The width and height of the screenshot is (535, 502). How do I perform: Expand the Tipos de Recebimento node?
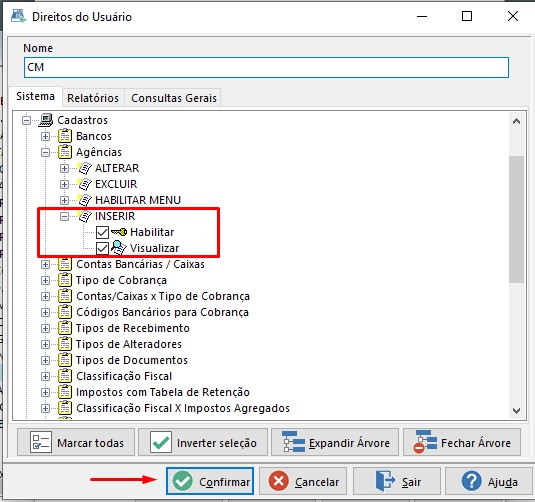45,328
